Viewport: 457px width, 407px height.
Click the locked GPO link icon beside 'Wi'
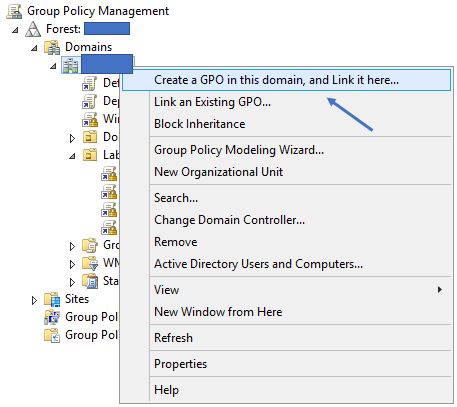[x=90, y=119]
